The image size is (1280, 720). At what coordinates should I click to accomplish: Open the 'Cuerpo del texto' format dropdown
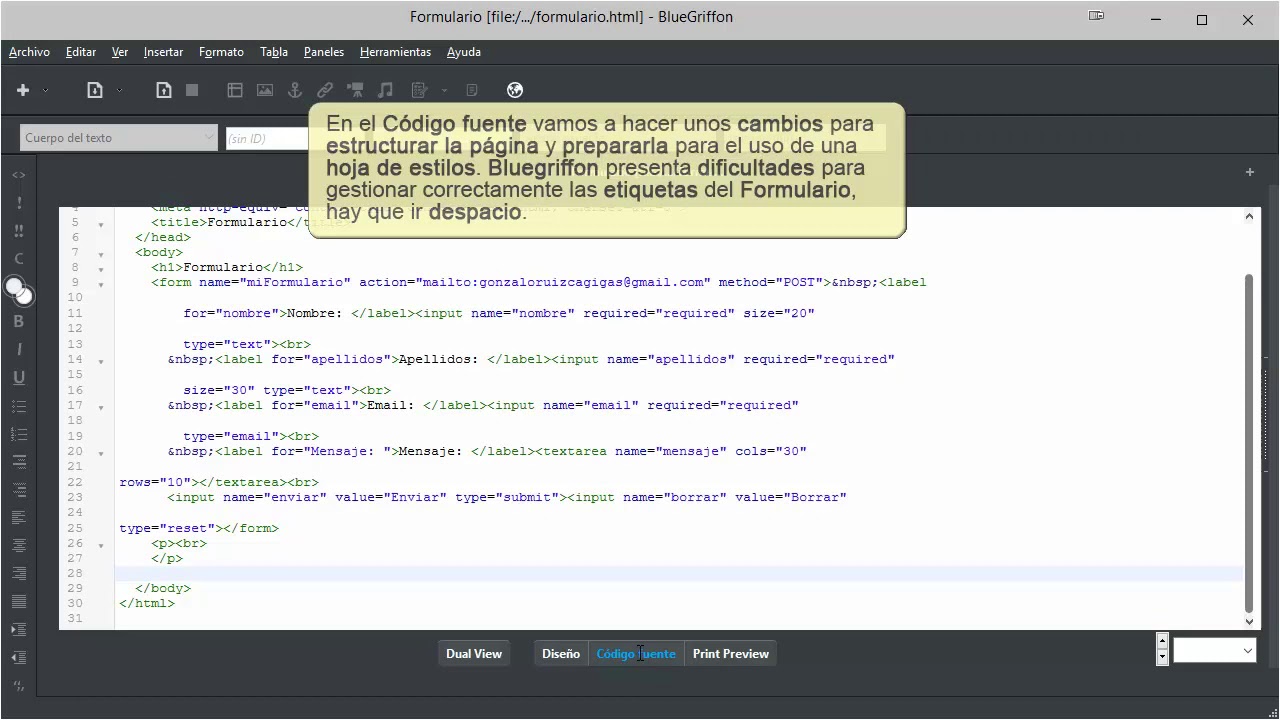coord(118,138)
